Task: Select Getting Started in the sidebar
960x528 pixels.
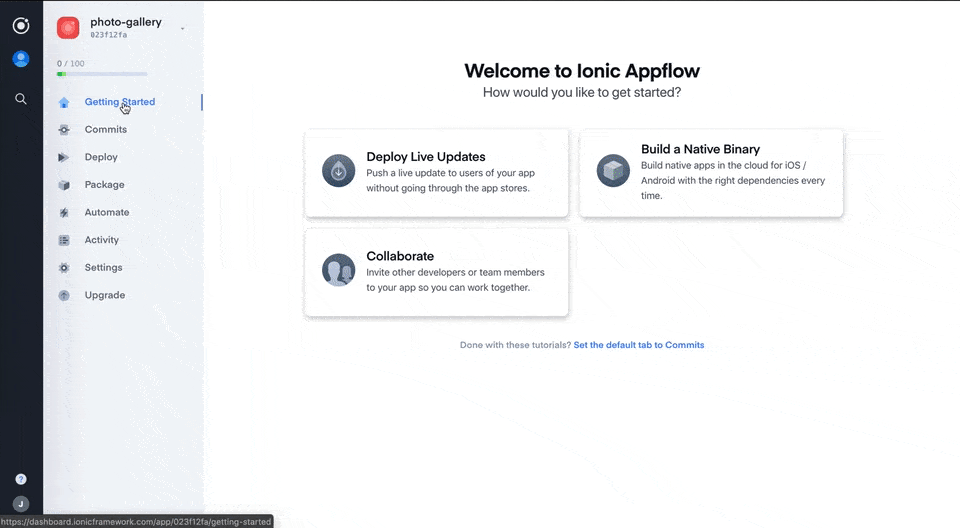Action: [119, 102]
